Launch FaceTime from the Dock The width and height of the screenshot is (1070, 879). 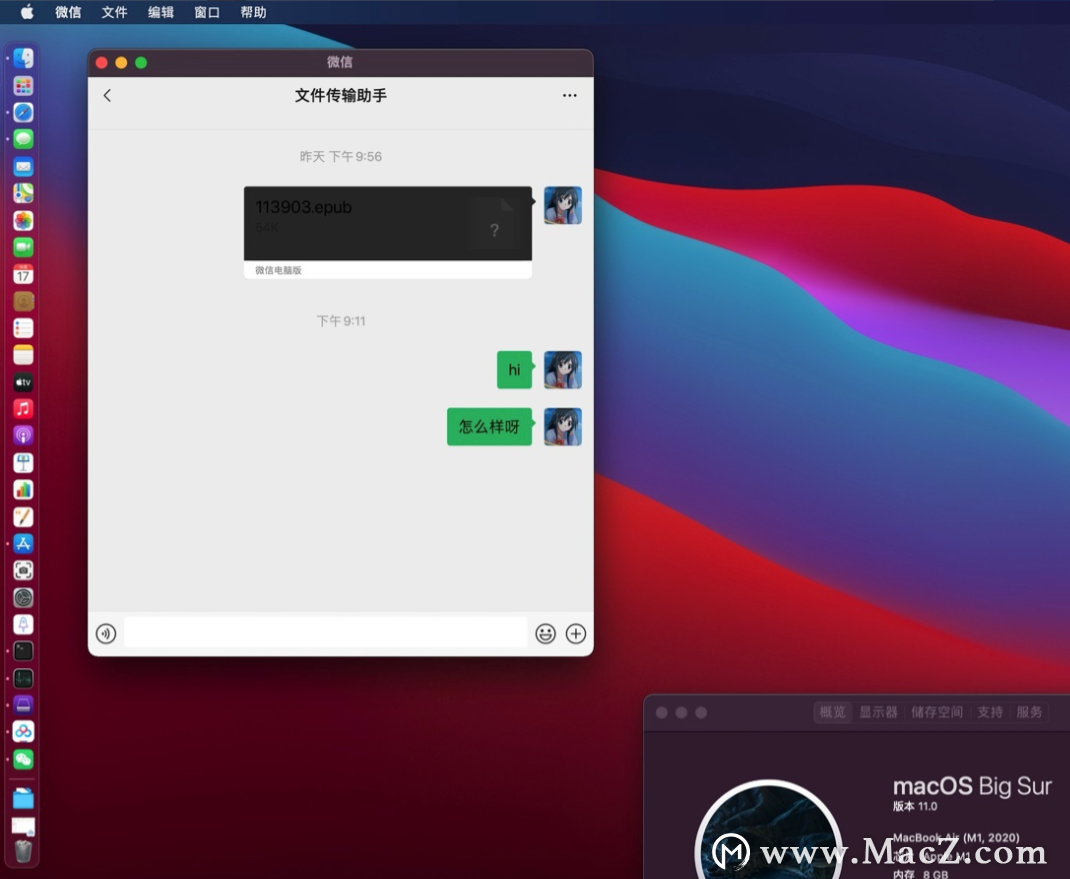(23, 247)
